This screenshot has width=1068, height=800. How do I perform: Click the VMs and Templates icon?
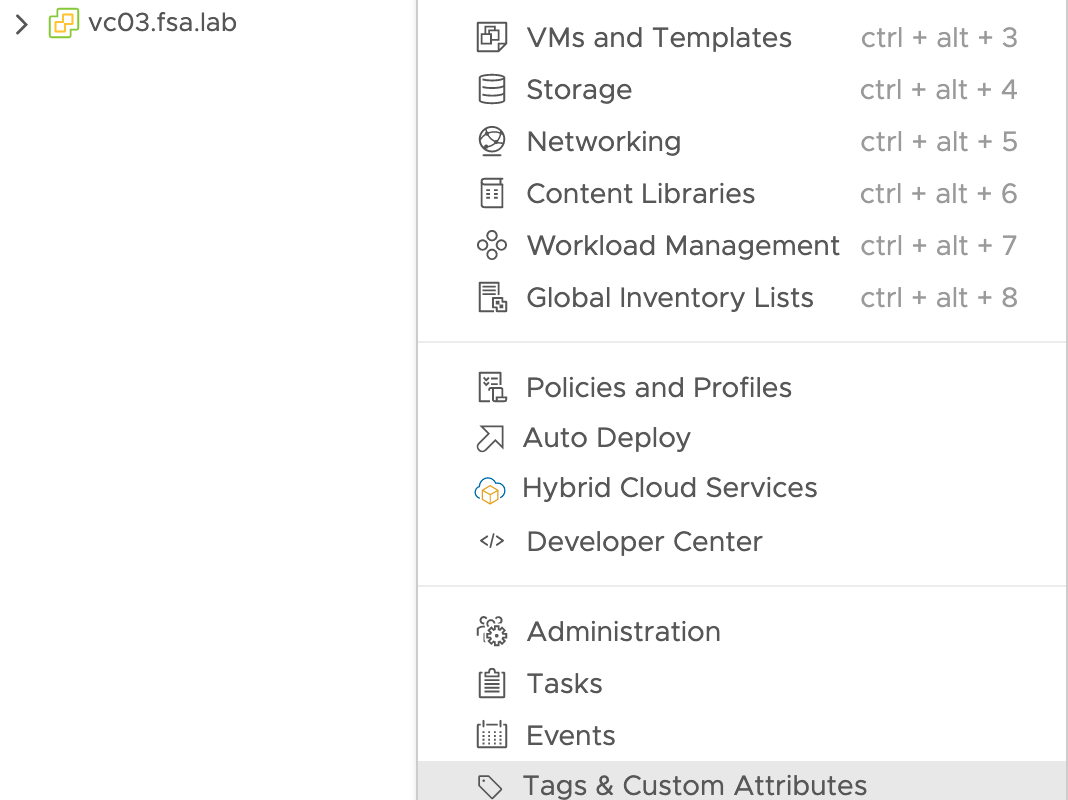coord(492,38)
